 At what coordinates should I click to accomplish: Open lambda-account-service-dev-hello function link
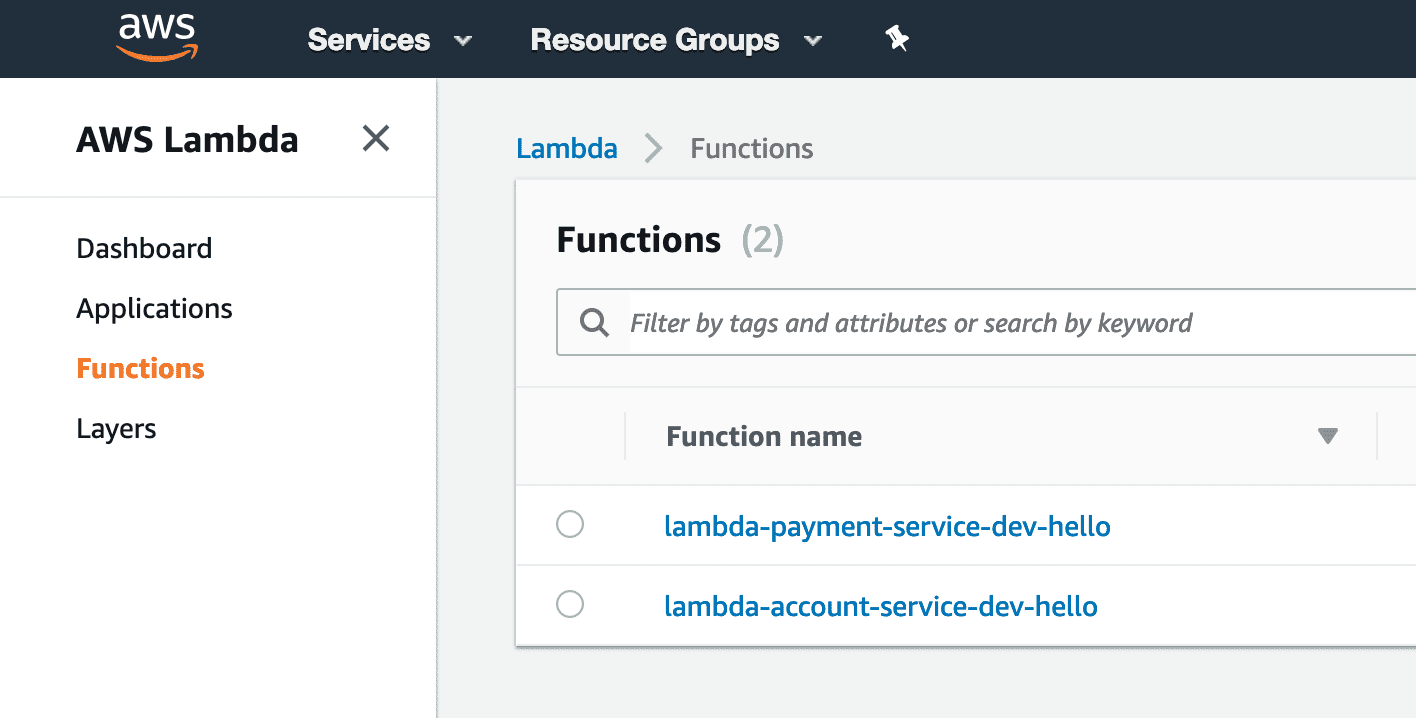pos(881,606)
